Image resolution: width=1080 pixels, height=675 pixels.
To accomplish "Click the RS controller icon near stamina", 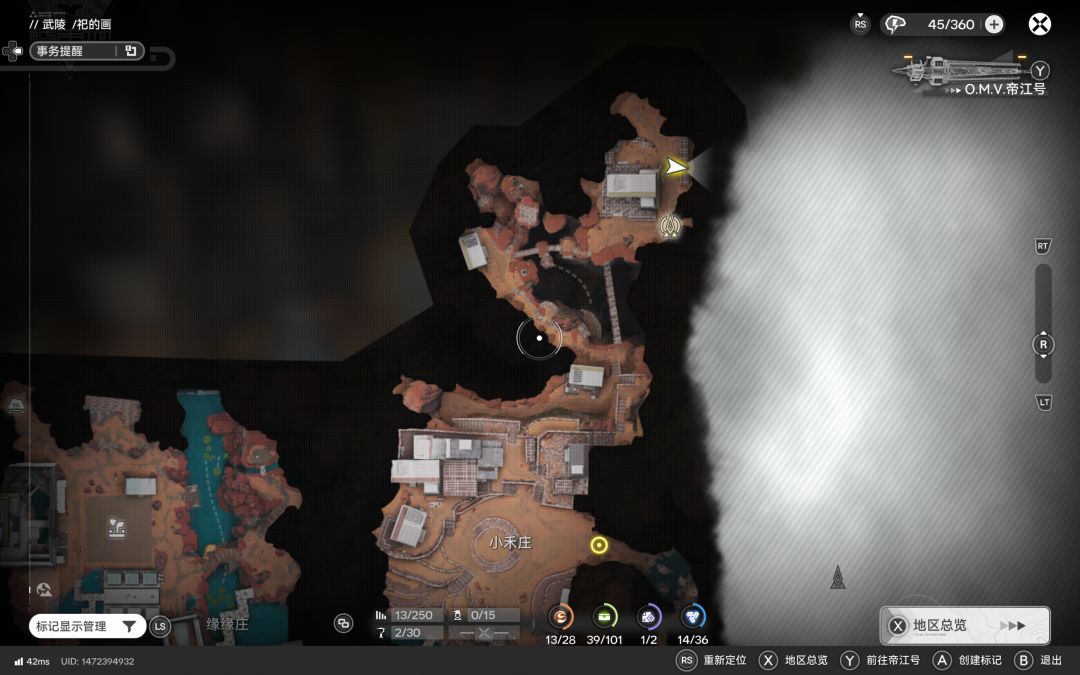I will [860, 24].
